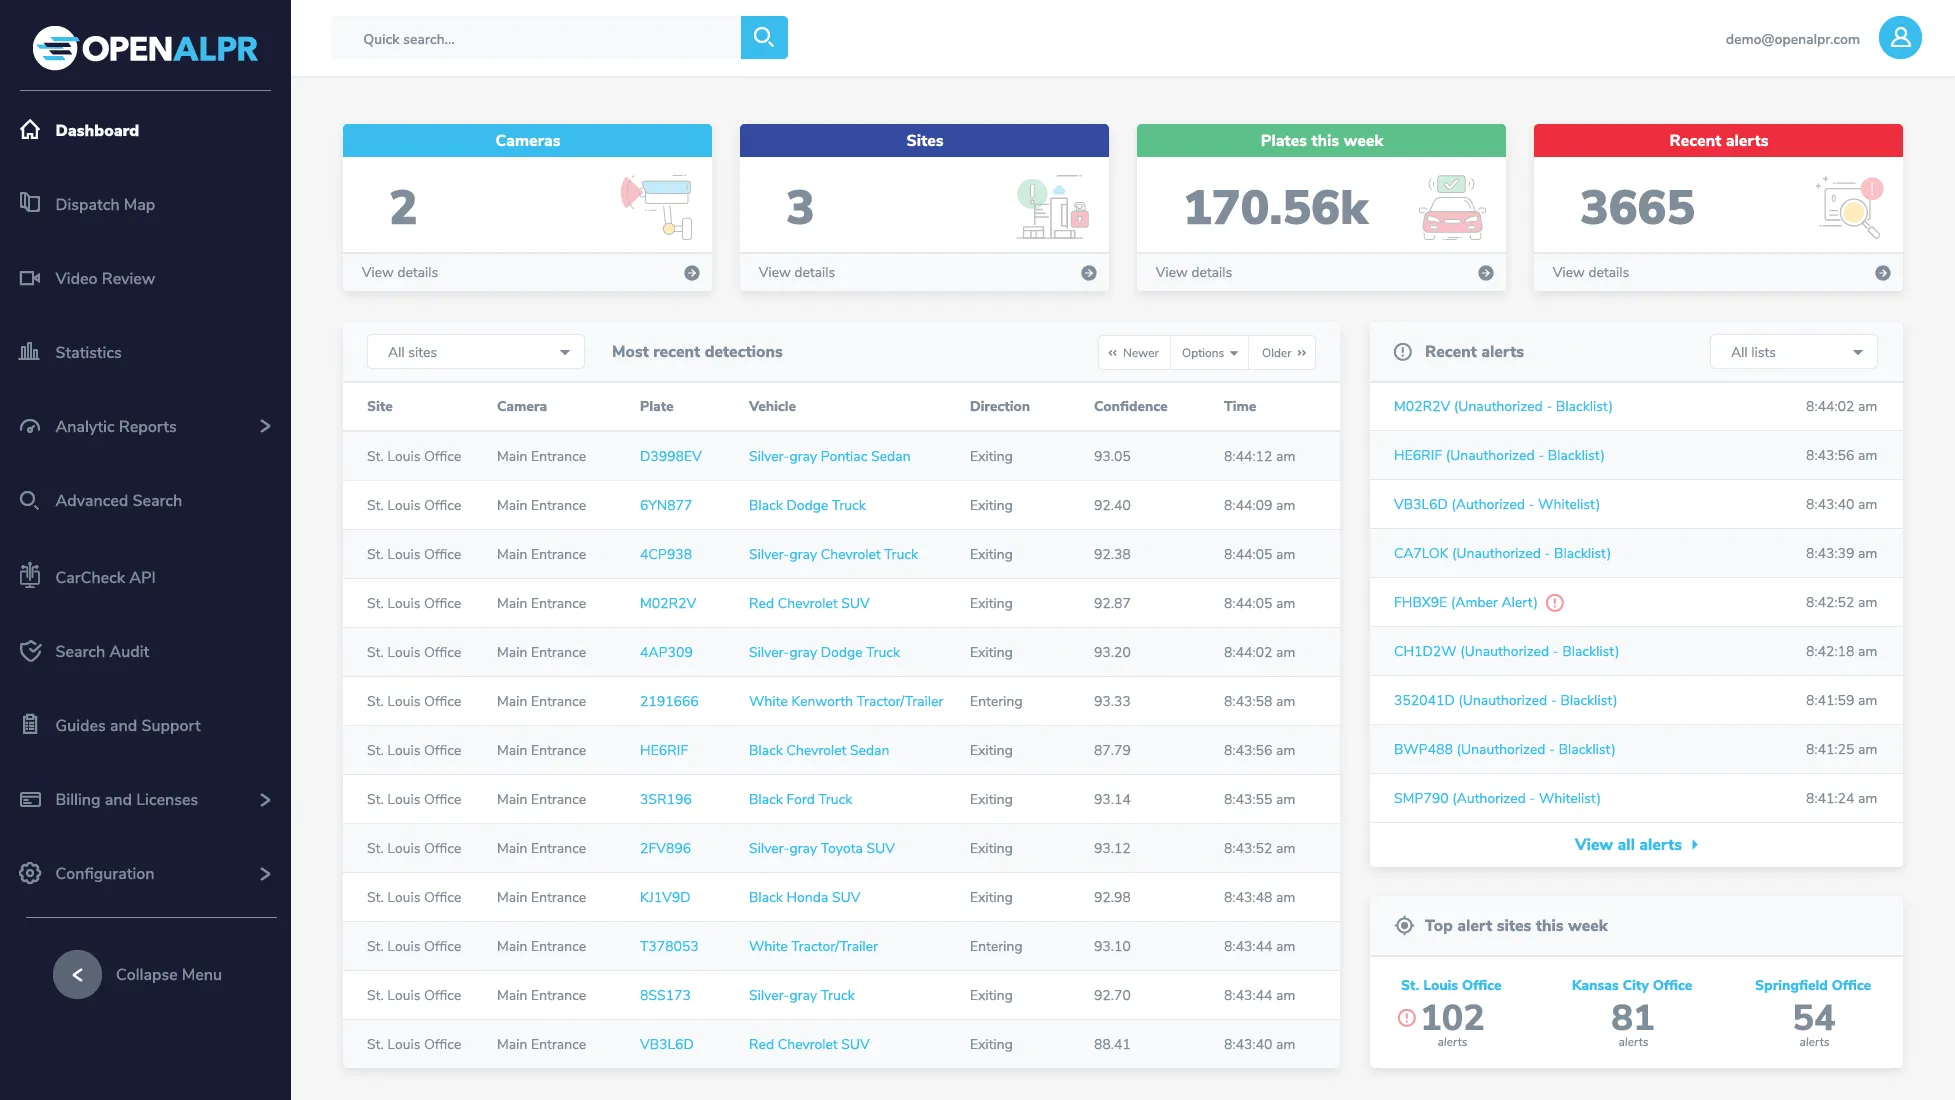Click the CarCheck API icon

(x=30, y=576)
